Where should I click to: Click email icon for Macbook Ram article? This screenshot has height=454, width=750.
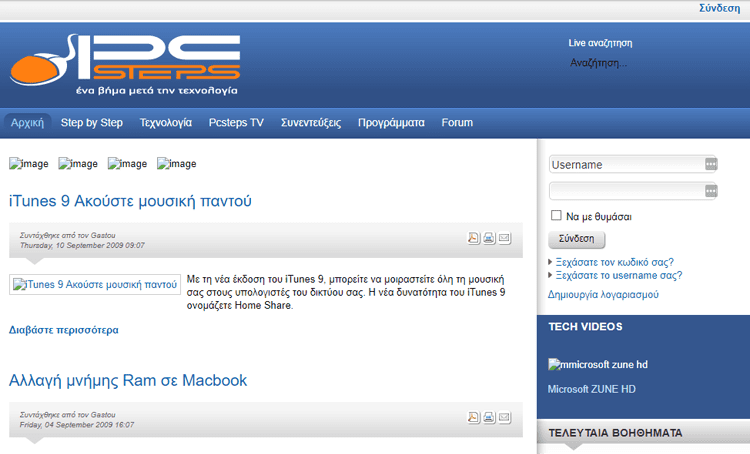pos(504,417)
